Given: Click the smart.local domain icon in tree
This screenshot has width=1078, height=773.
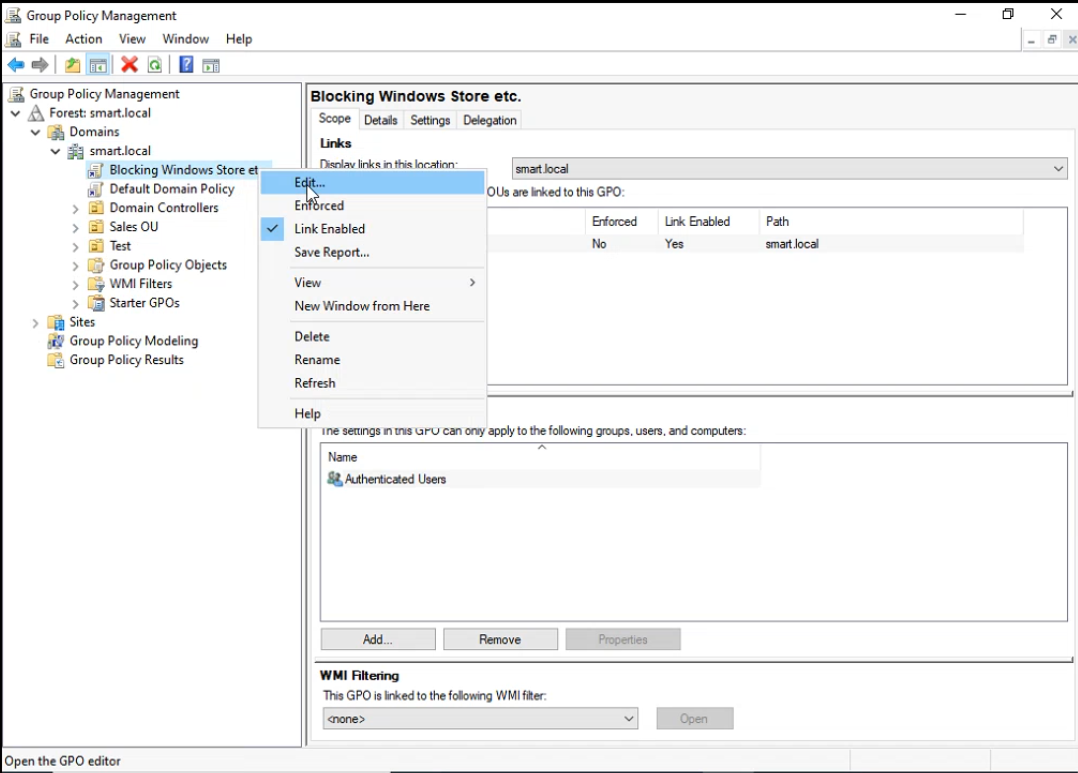Looking at the screenshot, I should point(76,151).
